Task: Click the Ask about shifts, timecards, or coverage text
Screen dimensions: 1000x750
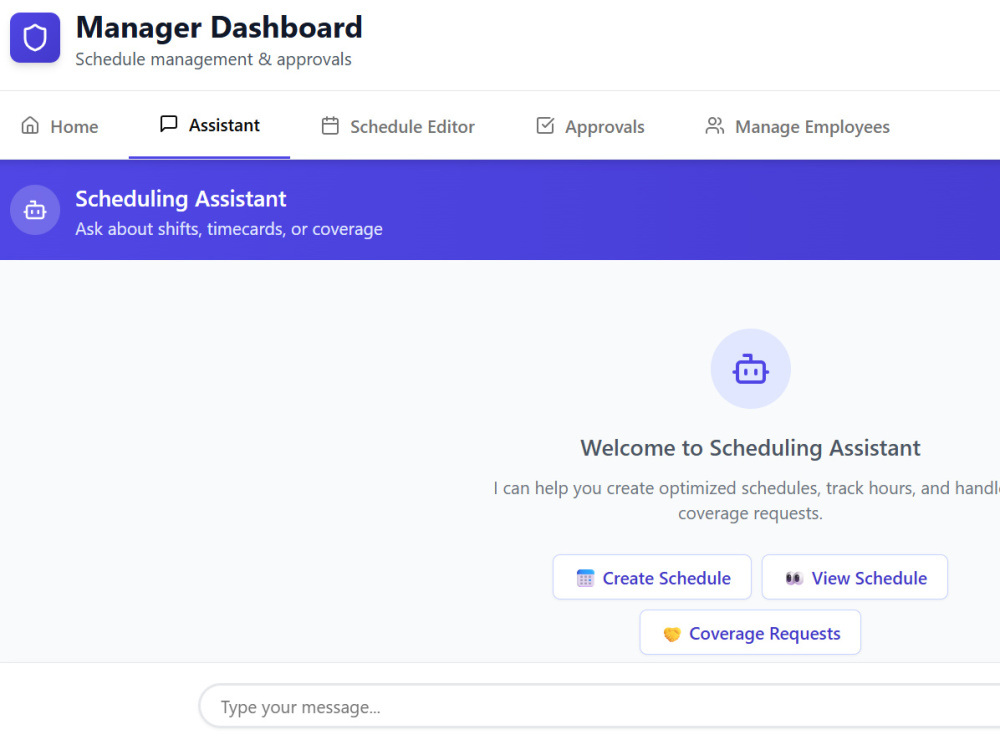Action: [x=229, y=229]
